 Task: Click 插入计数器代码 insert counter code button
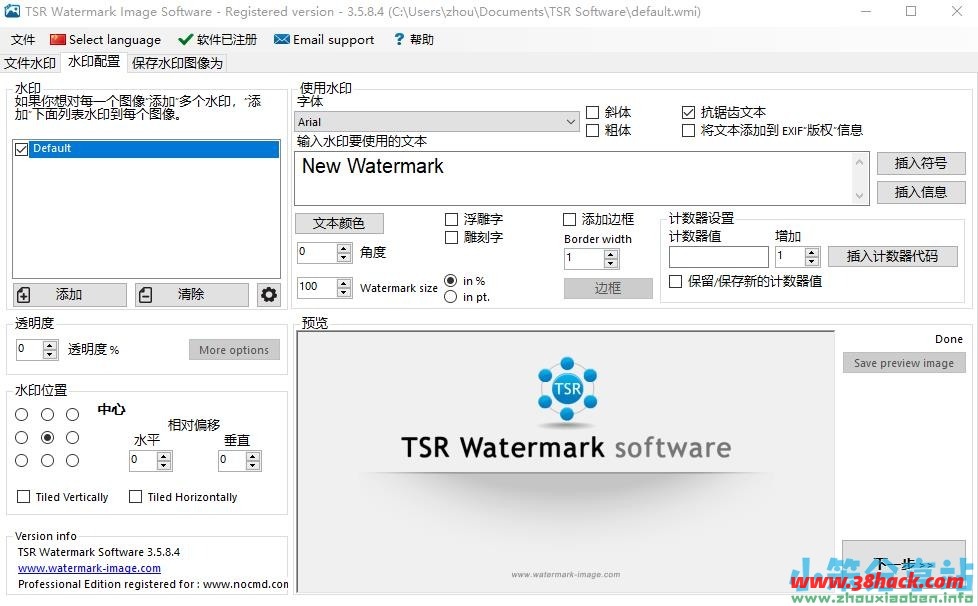pyautogui.click(x=892, y=256)
